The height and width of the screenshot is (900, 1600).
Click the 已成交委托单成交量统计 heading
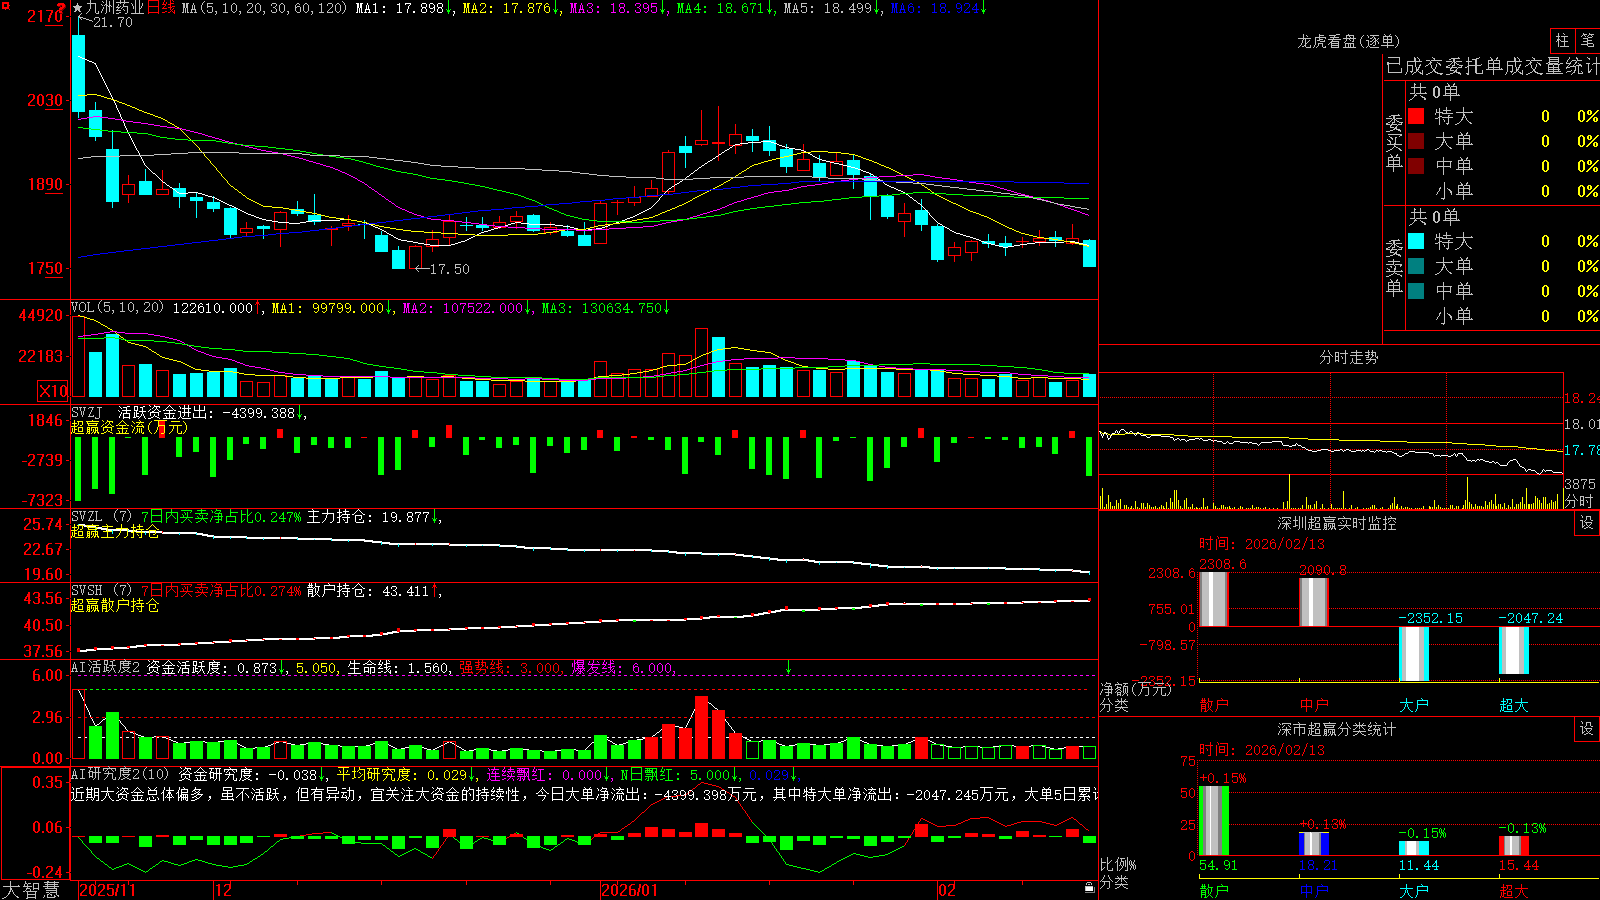pyautogui.click(x=1492, y=66)
